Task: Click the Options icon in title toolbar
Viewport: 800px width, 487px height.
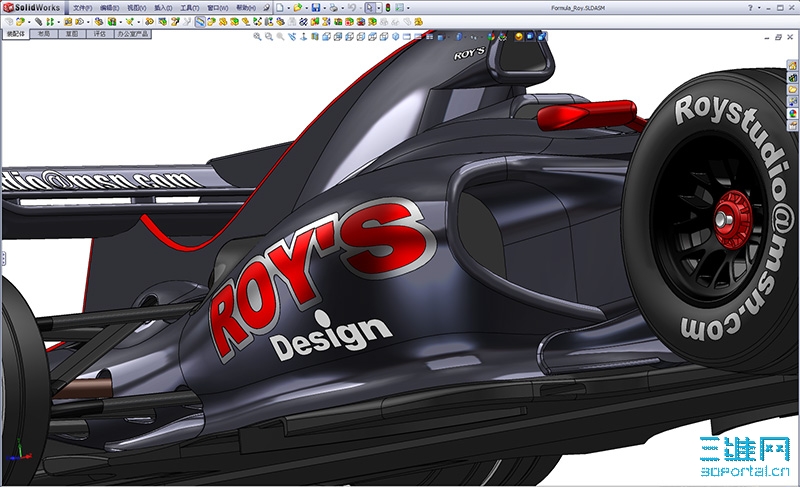Action: point(399,8)
